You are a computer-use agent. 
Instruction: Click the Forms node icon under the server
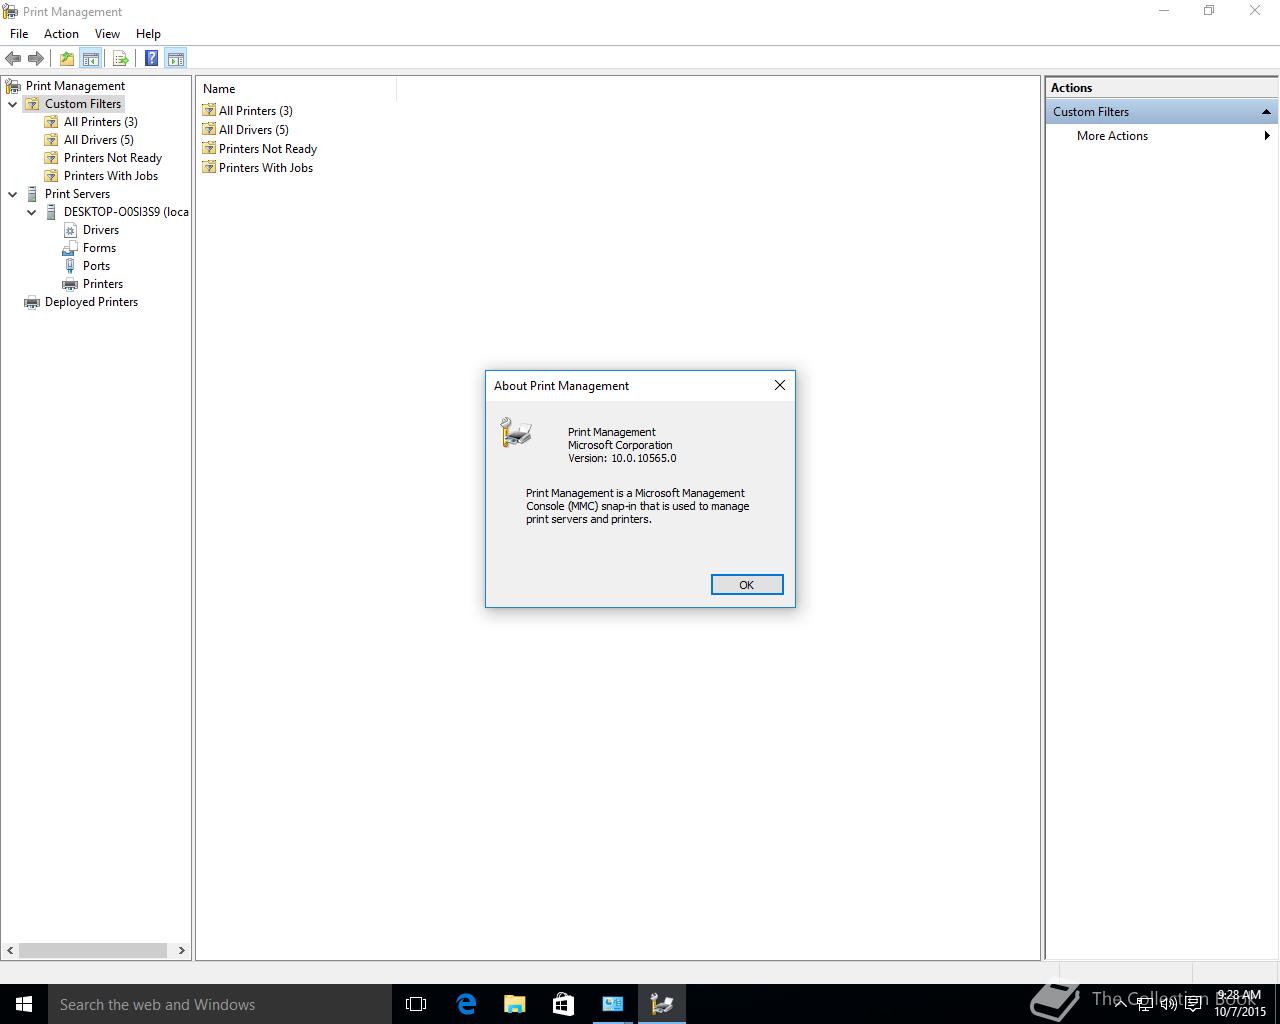tap(70, 248)
